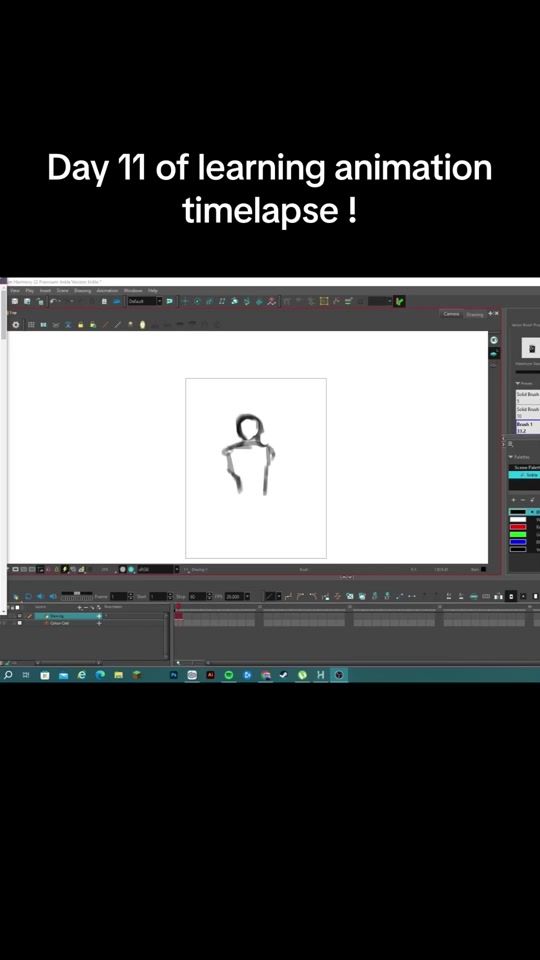Select the highlighted Scene palette row

point(524,474)
